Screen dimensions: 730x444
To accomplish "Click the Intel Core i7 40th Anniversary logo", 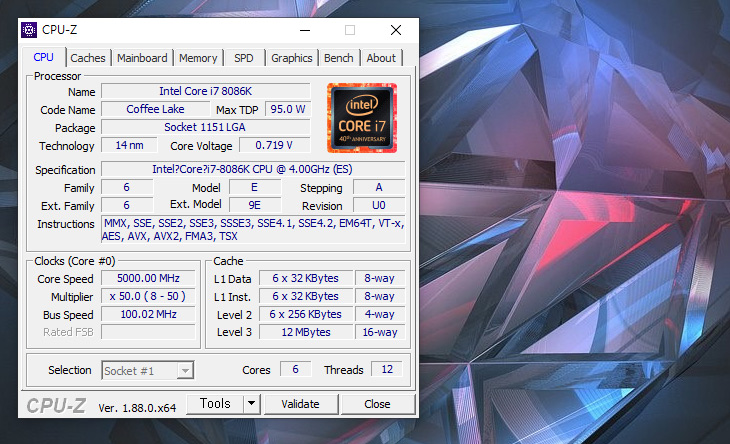I will (x=362, y=118).
